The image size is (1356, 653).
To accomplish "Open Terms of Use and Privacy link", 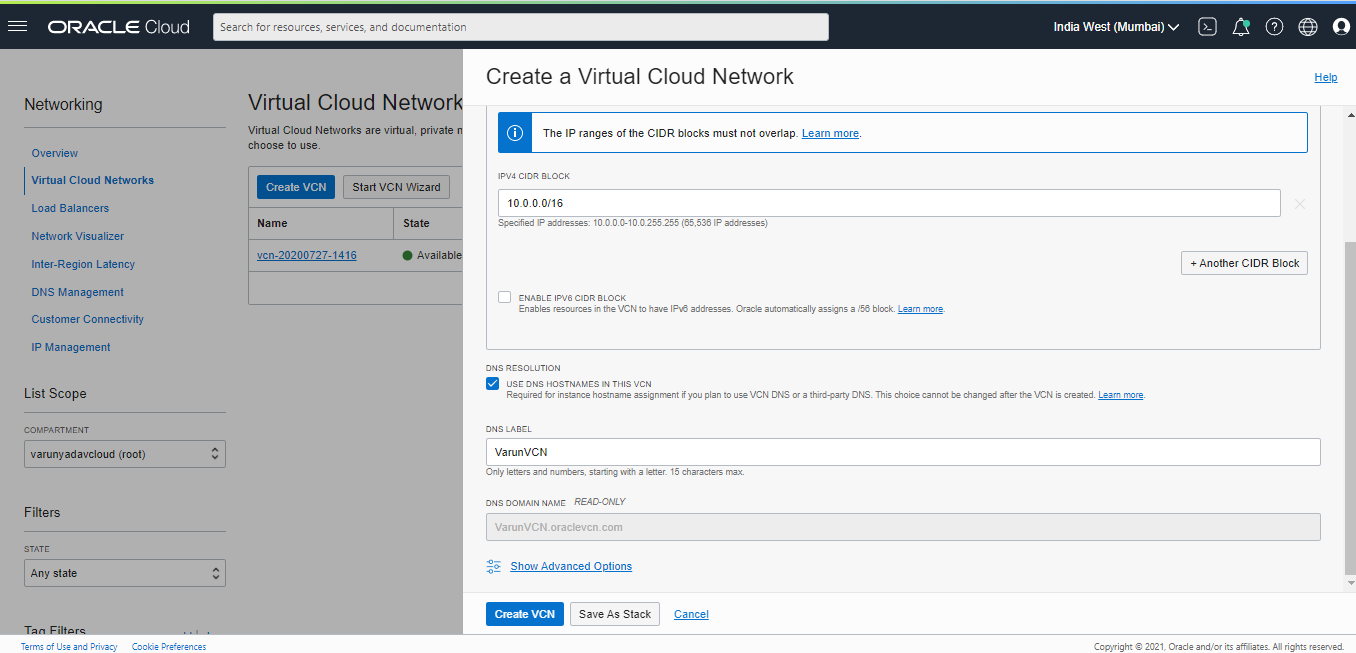I will [69, 647].
